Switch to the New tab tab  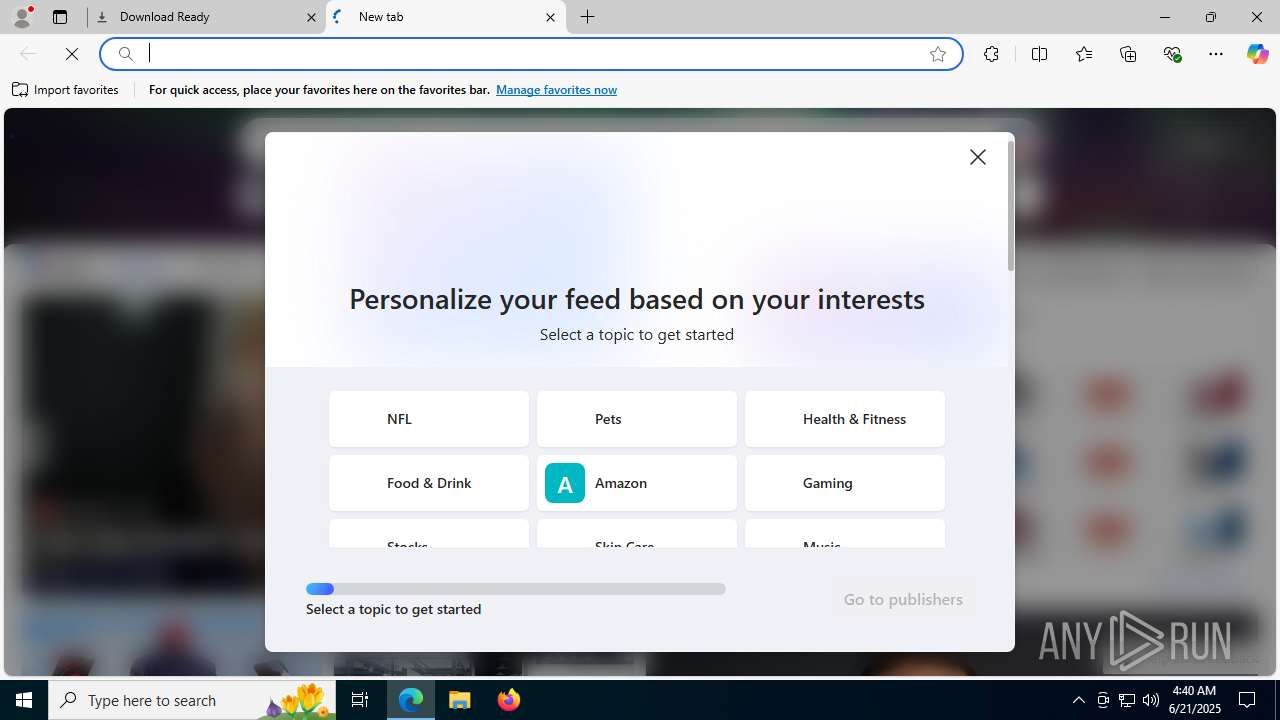point(445,17)
